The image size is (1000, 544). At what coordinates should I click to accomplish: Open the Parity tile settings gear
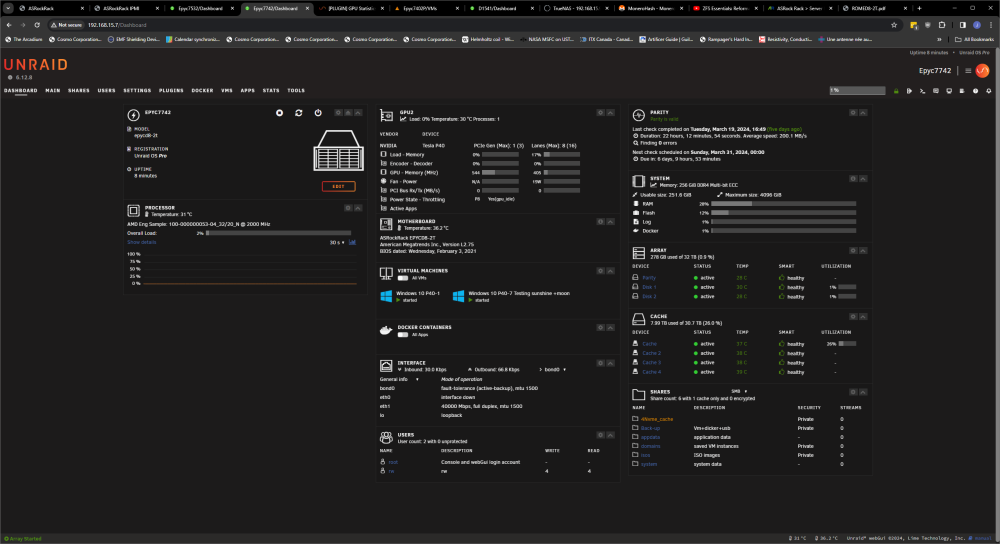pyautogui.click(x=853, y=113)
